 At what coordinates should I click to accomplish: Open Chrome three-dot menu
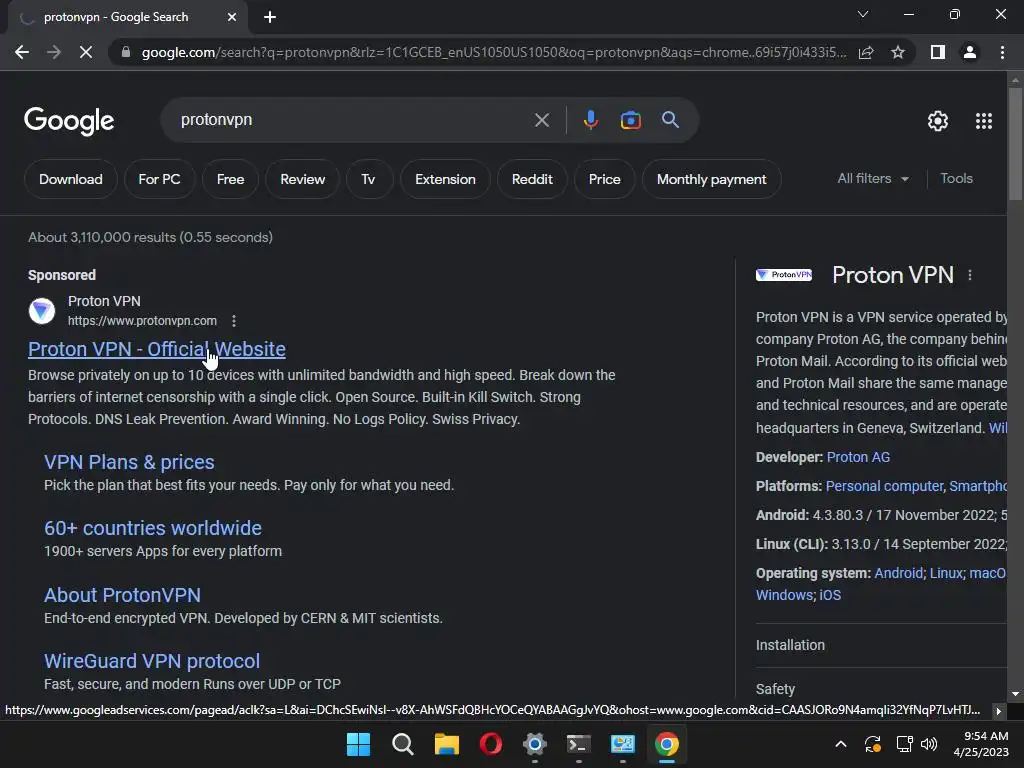[1002, 52]
